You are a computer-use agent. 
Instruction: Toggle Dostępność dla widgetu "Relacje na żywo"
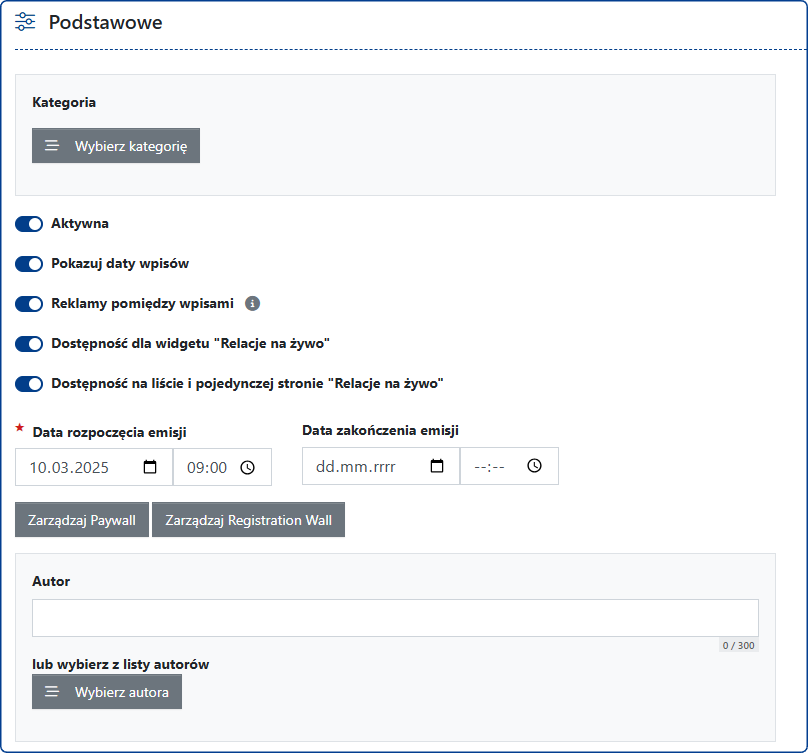29,344
